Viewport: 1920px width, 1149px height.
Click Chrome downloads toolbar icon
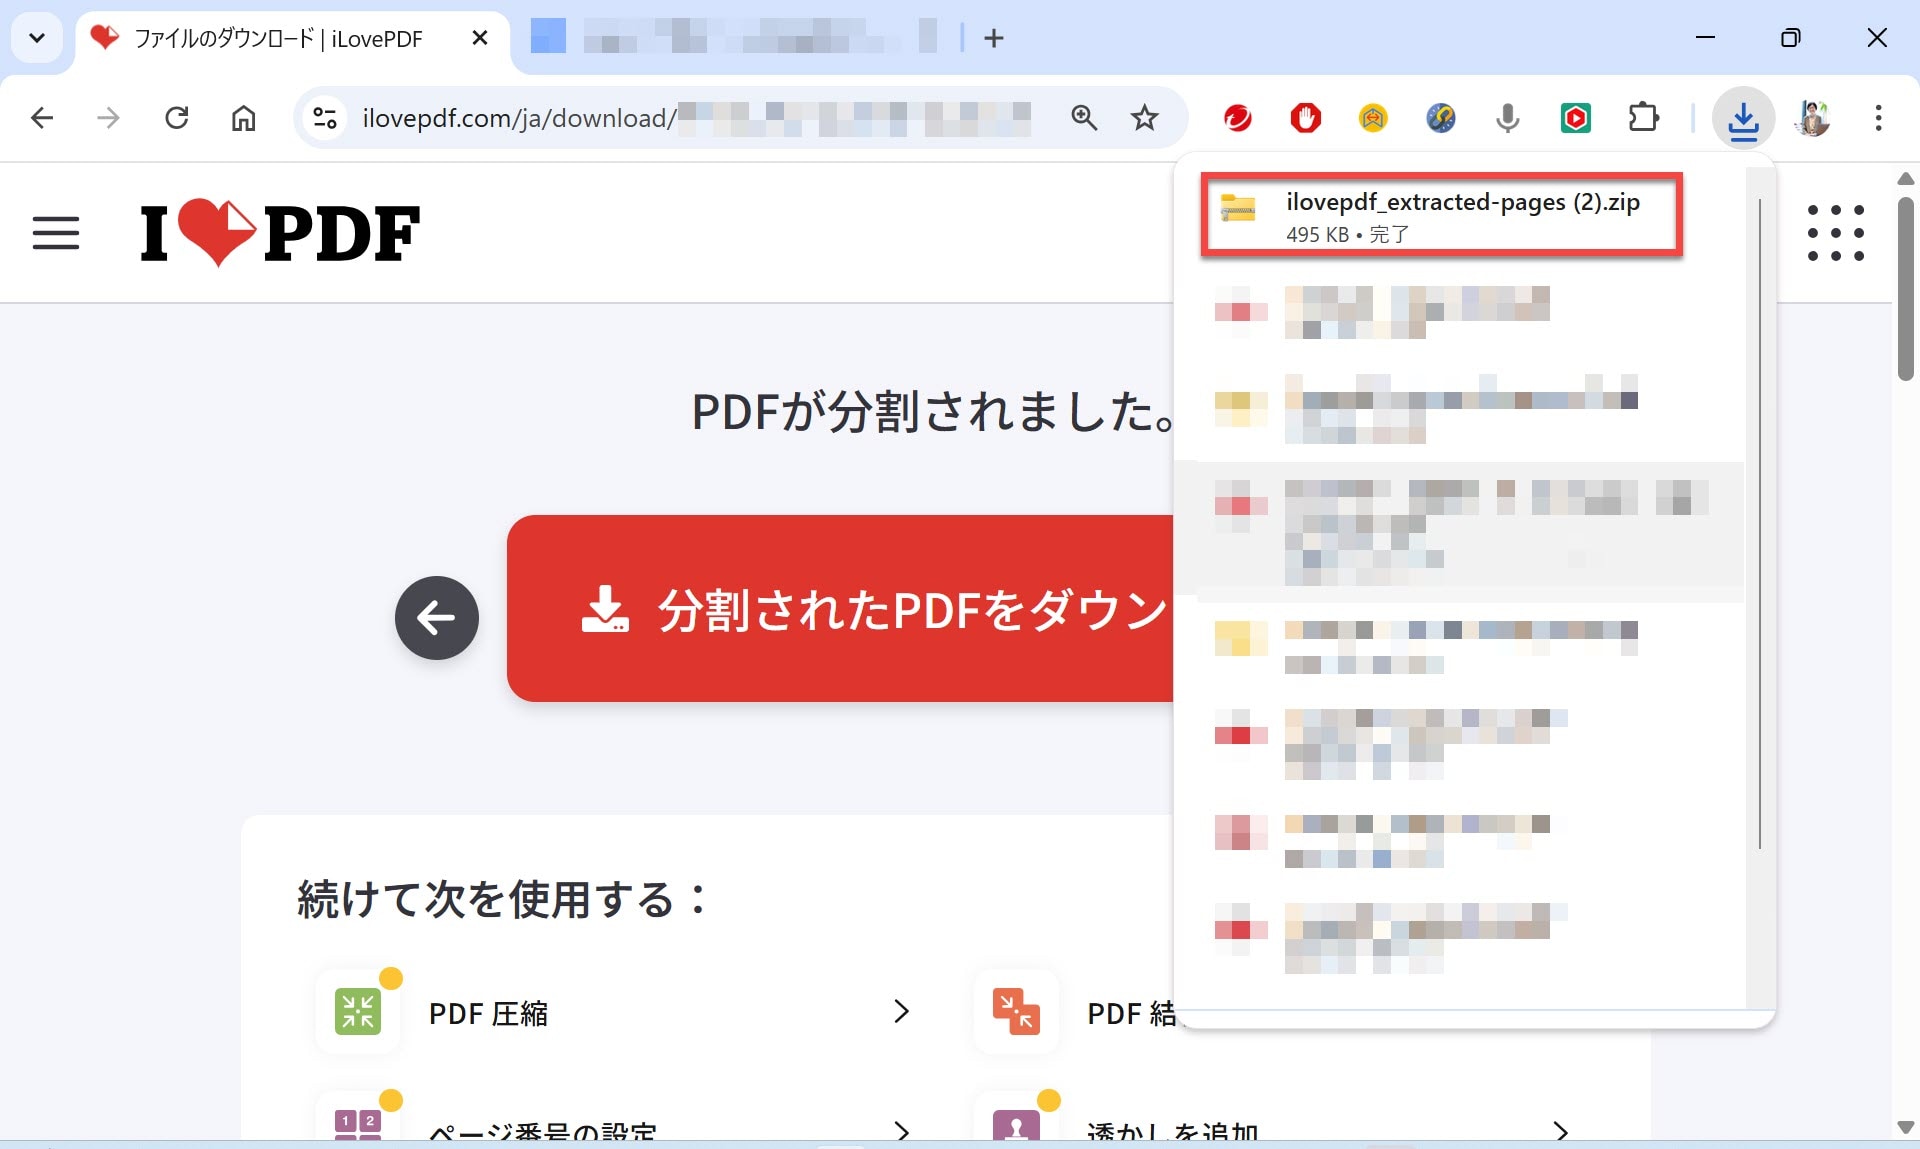click(x=1743, y=119)
